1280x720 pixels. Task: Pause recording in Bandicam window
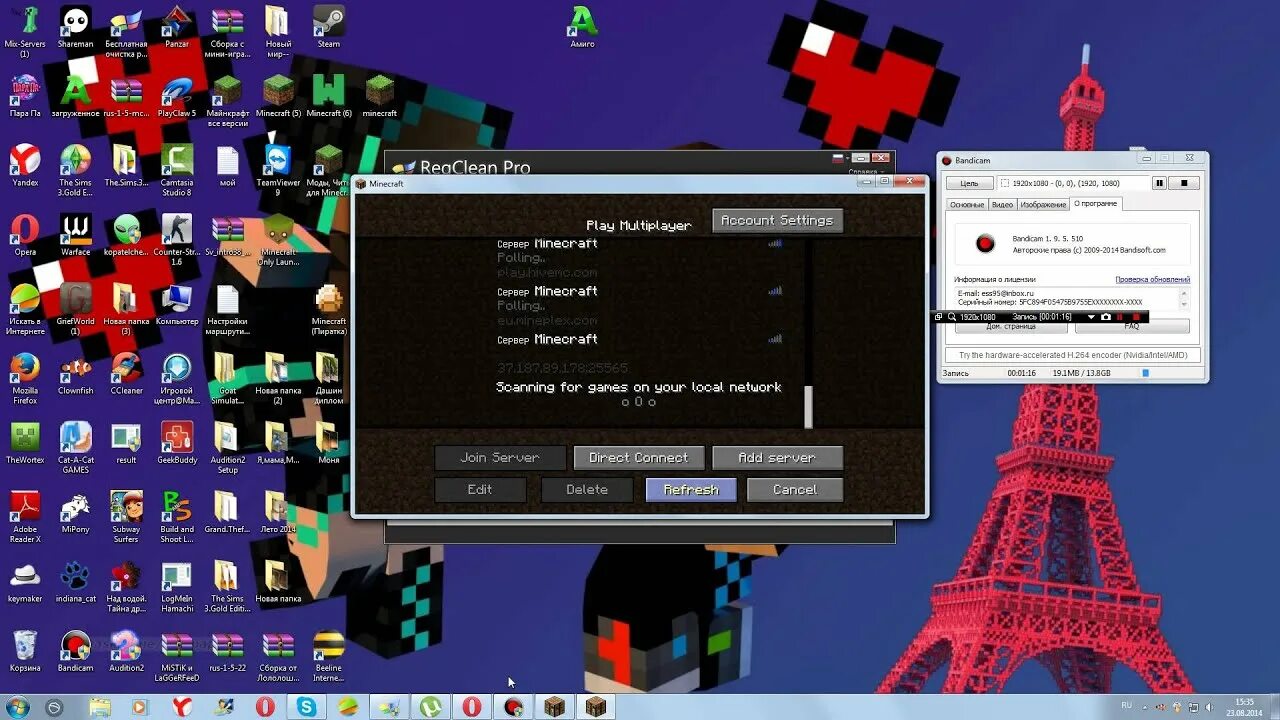tap(1160, 183)
